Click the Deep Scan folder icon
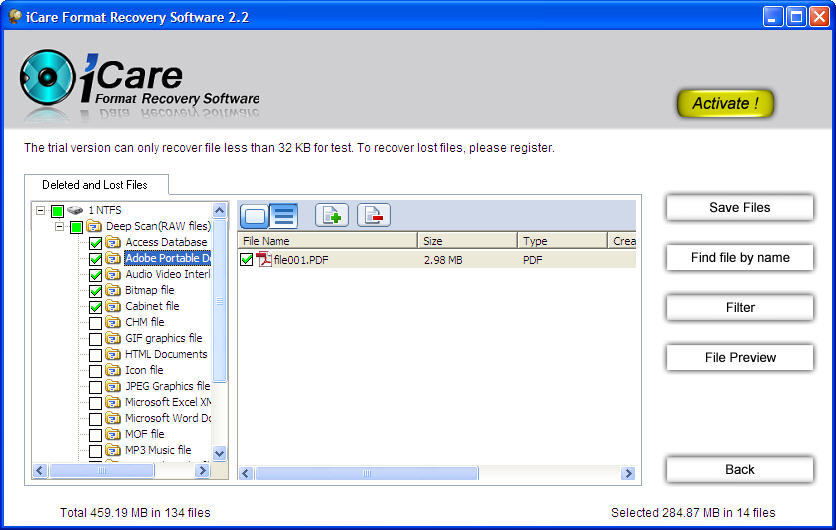Screen dimensions: 836x530 pyautogui.click(x=95, y=226)
